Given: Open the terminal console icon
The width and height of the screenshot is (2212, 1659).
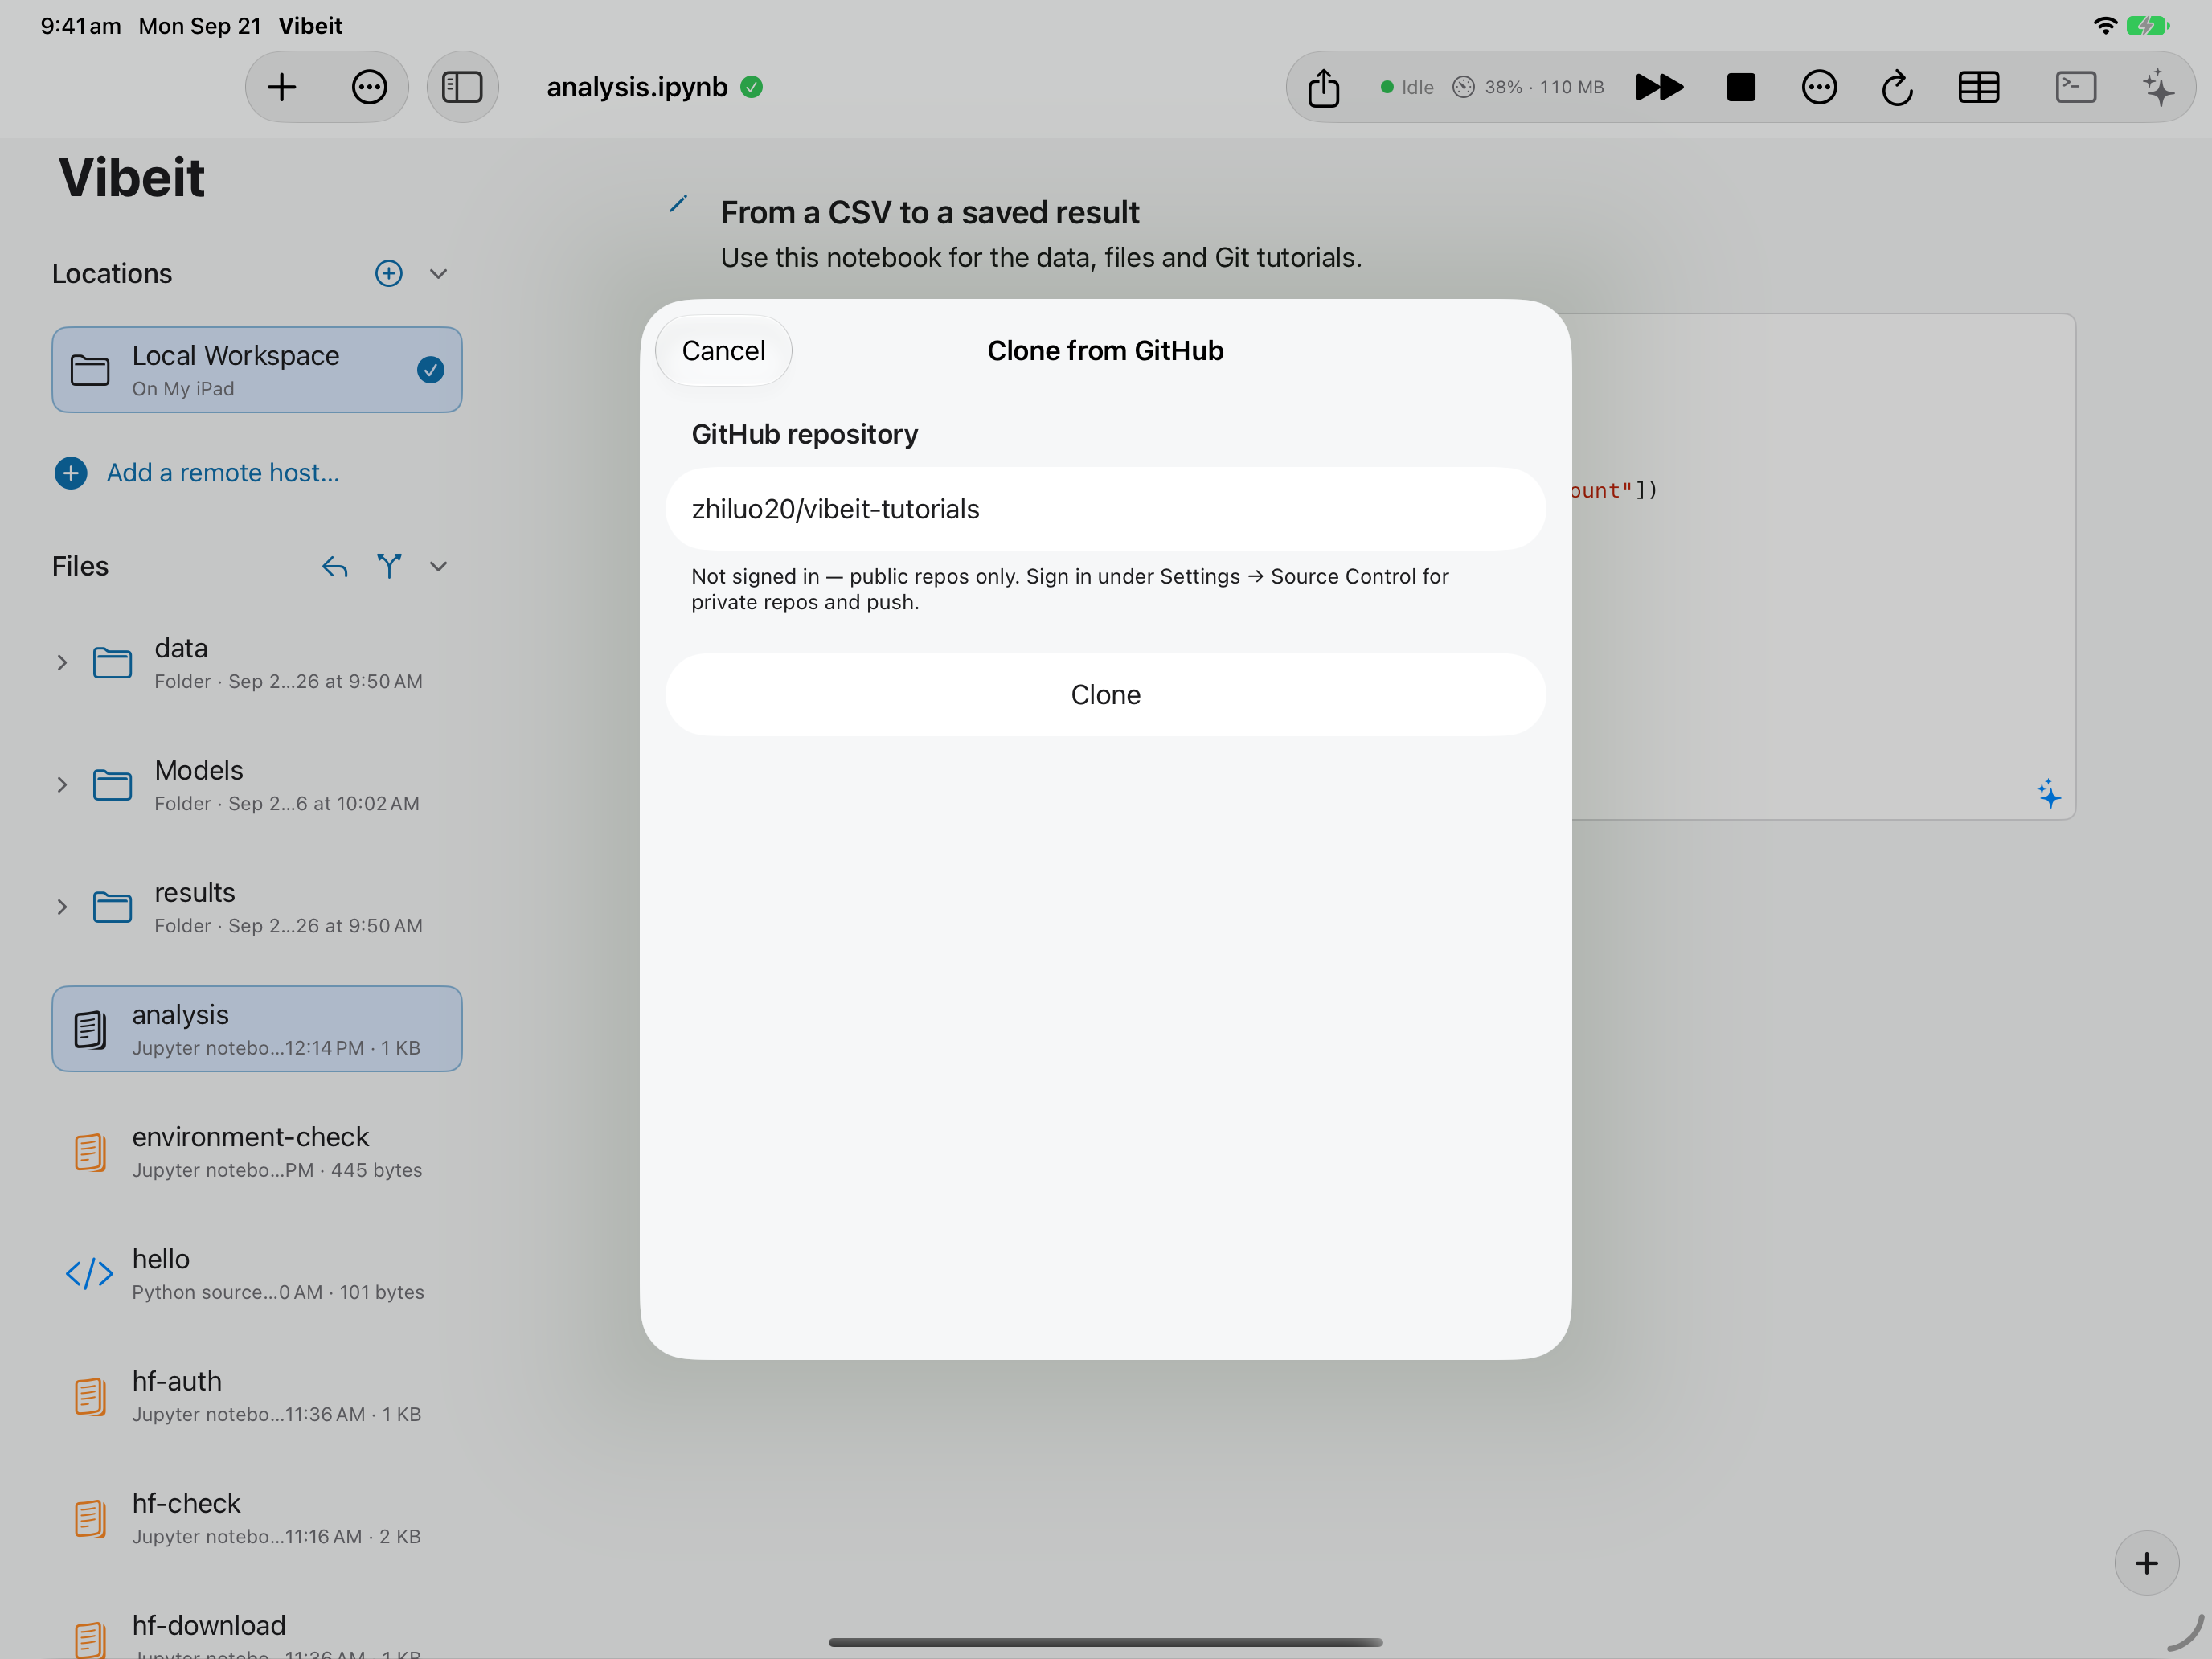Looking at the screenshot, I should [x=2075, y=87].
